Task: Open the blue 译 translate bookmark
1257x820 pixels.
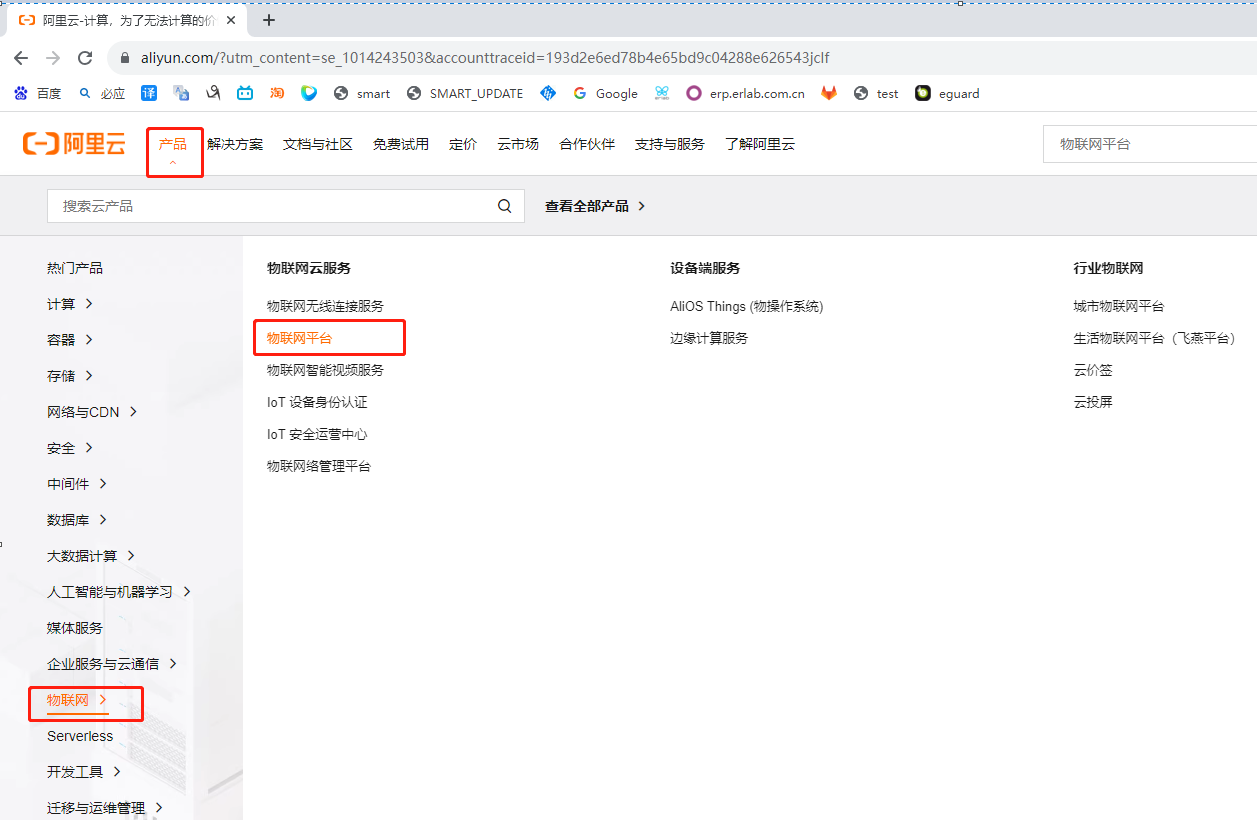Action: [149, 93]
